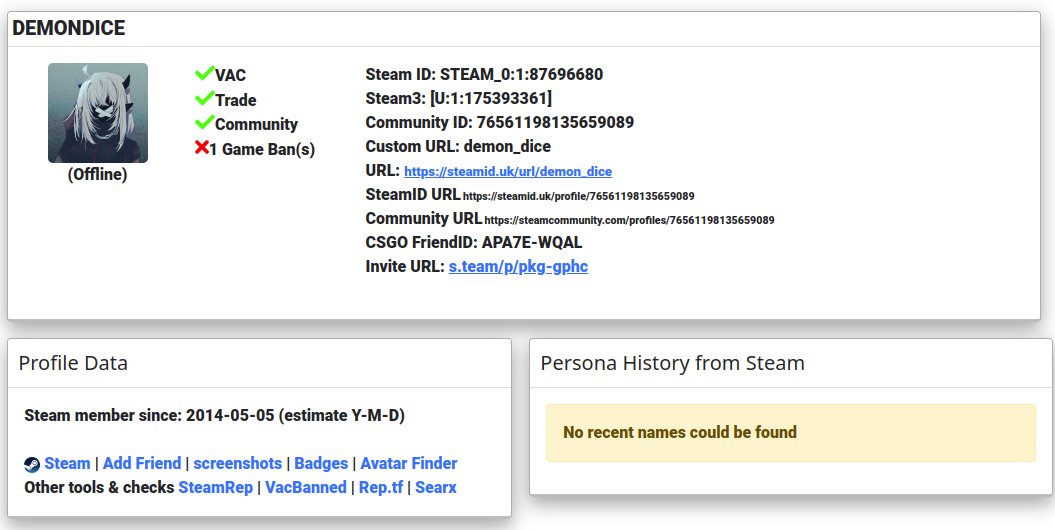This screenshot has width=1055, height=530.
Task: Click the Custom URL demon_dice text
Action: click(x=458, y=146)
